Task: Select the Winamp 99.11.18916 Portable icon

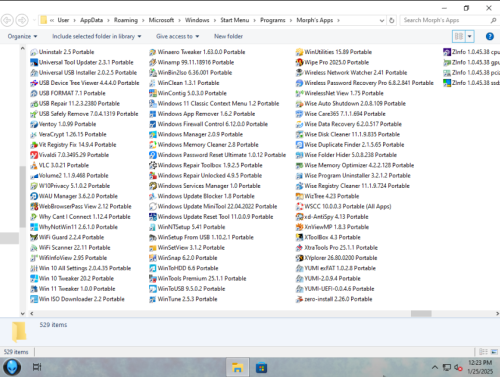Action: [x=153, y=62]
